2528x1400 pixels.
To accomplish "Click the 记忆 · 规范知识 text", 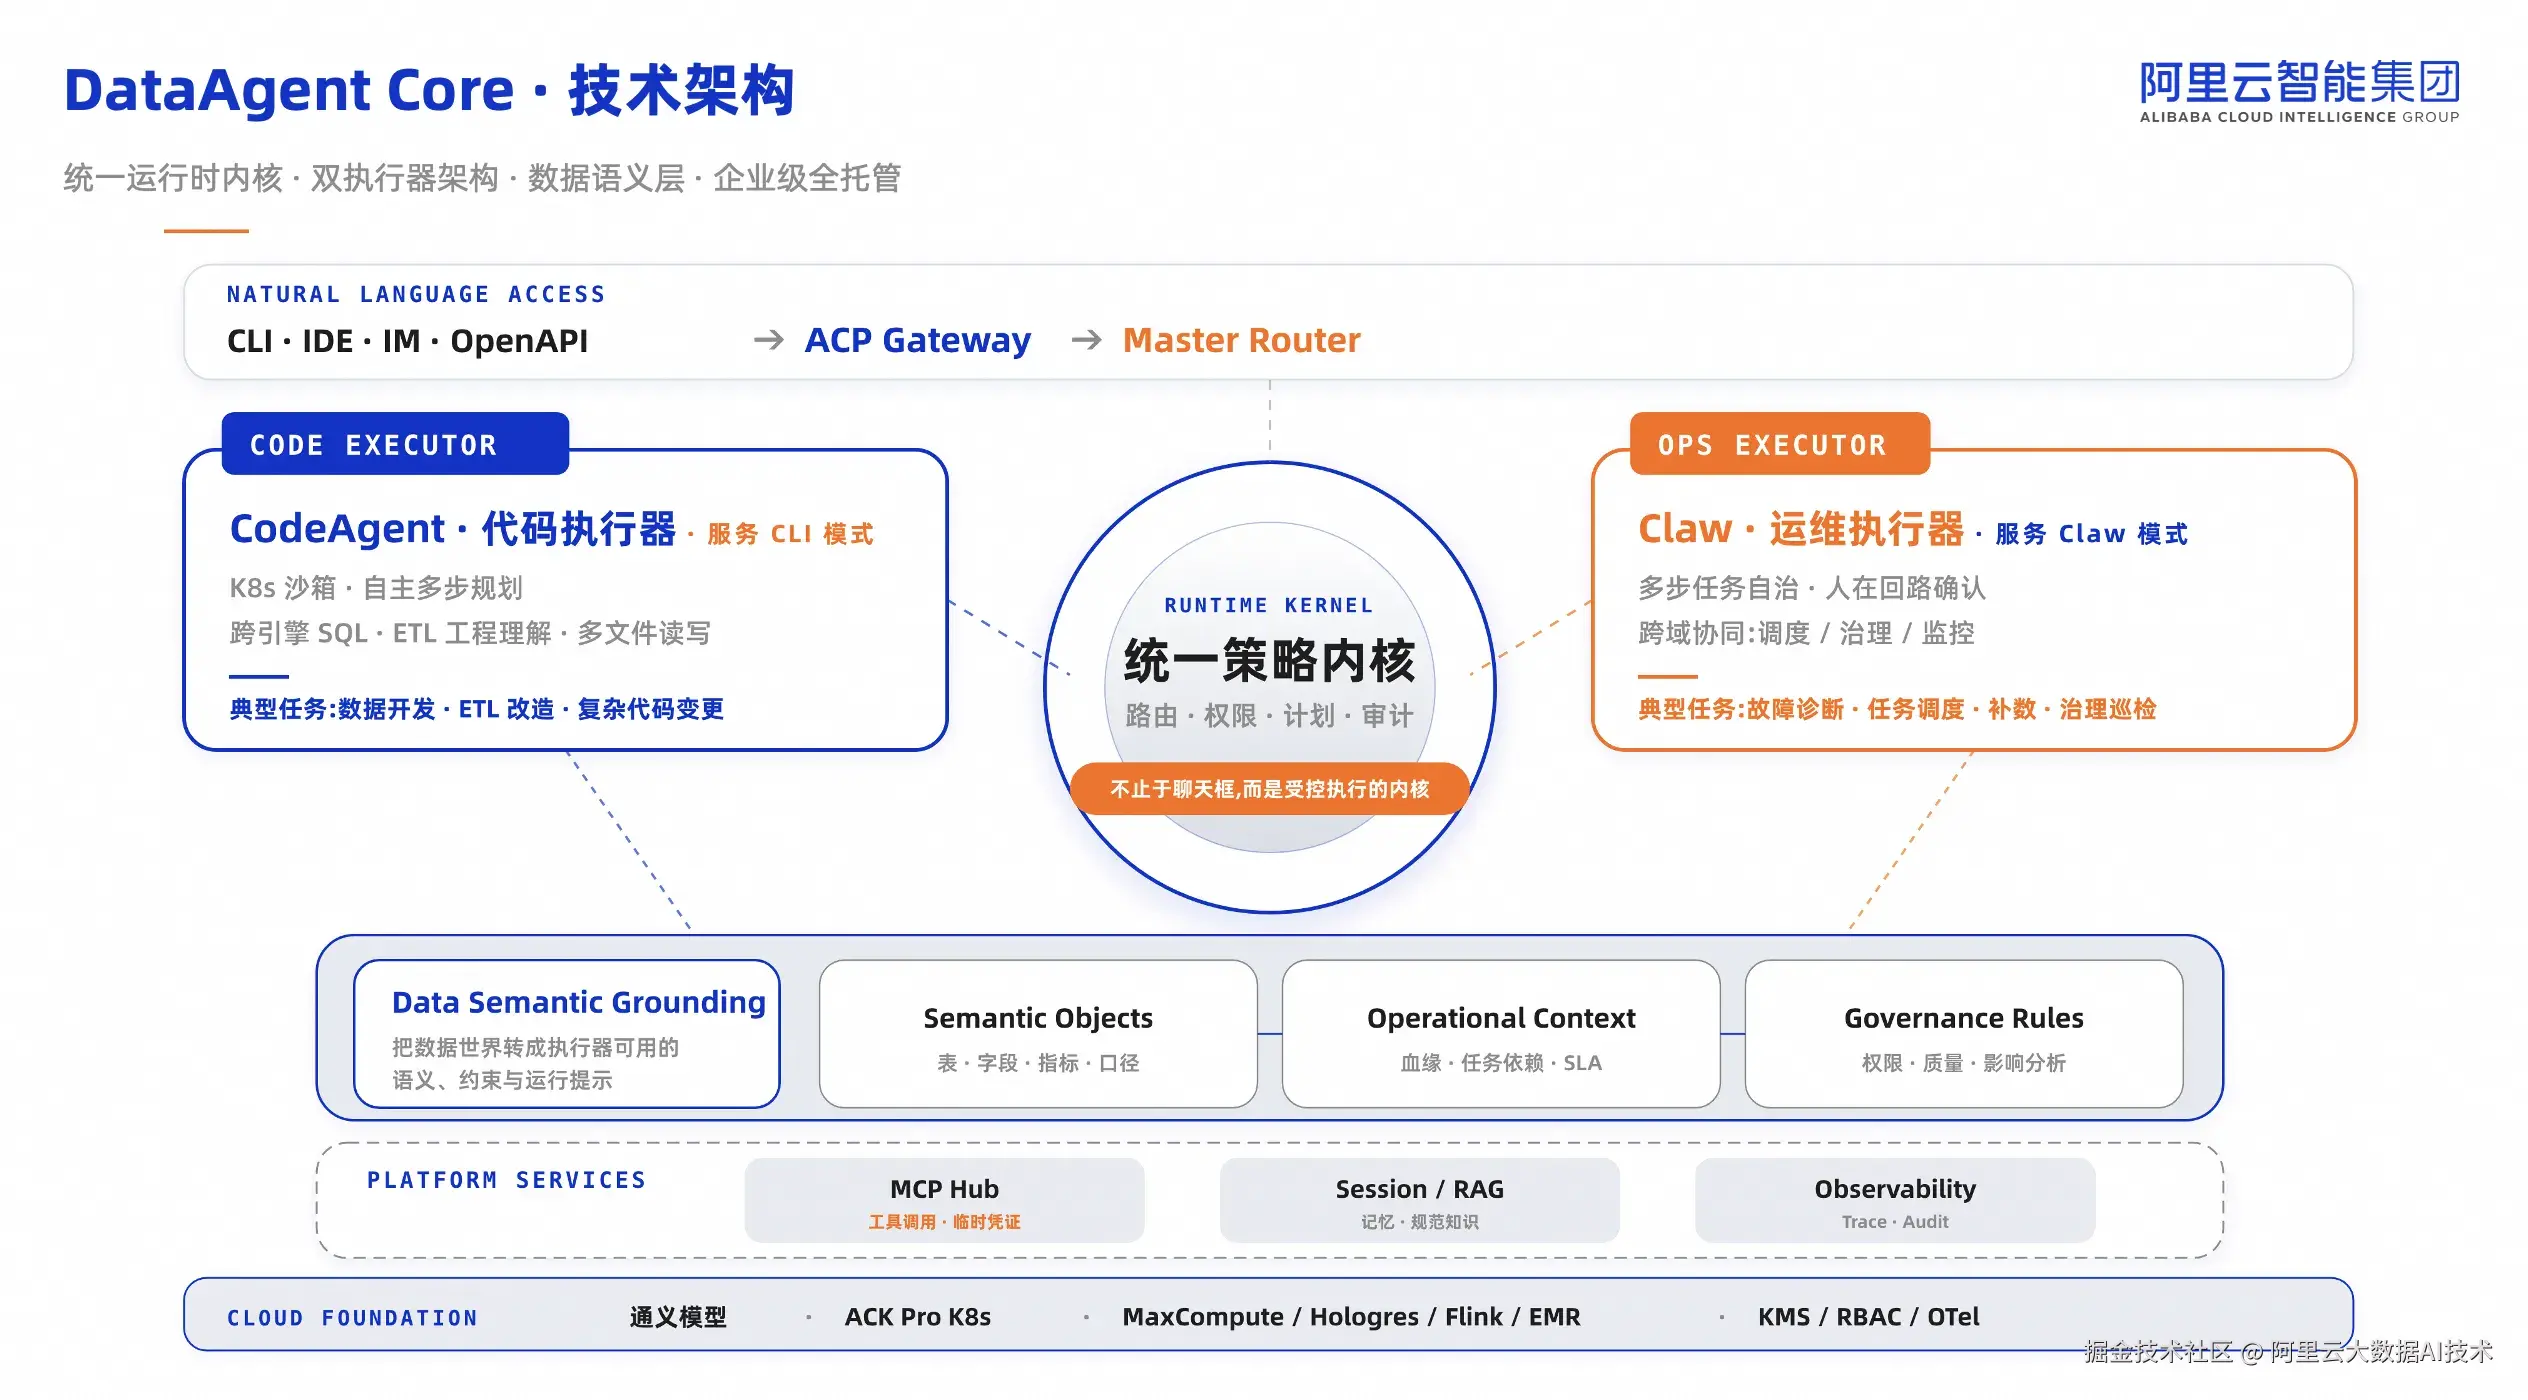I will 1419,1222.
